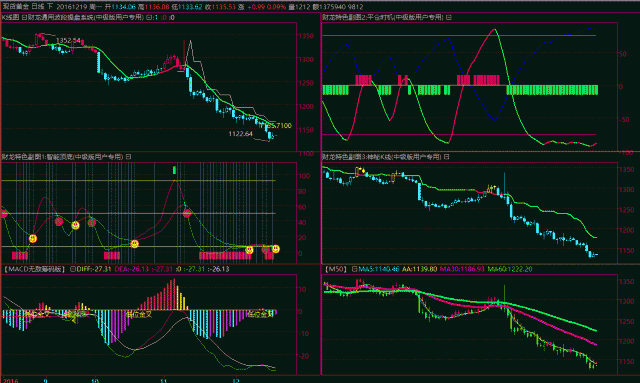Click the MACD无敌筹码版 indicator label
The image size is (640, 383).
coord(34,269)
